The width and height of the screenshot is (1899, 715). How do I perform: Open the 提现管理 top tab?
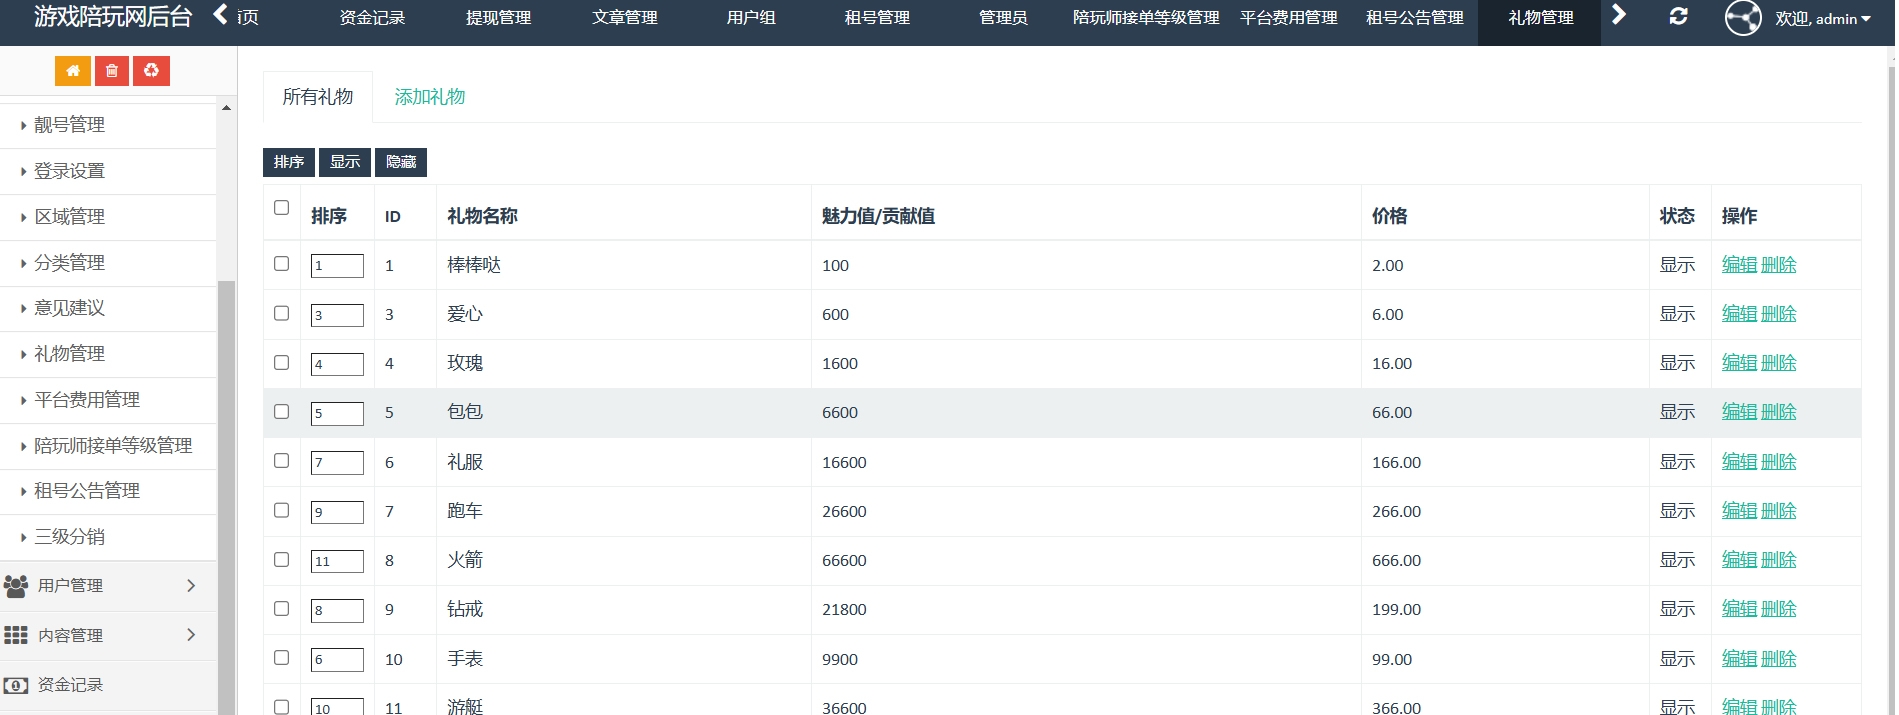(498, 18)
